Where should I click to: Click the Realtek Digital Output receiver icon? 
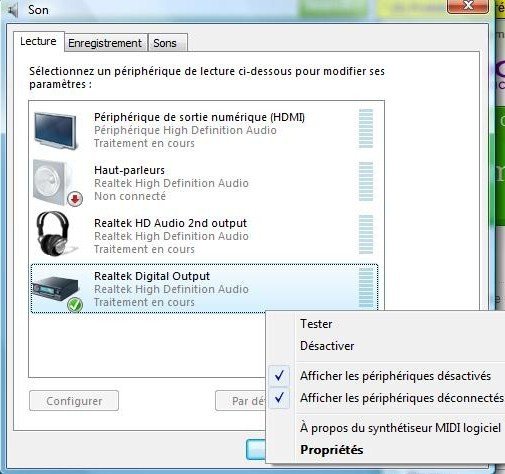point(55,288)
